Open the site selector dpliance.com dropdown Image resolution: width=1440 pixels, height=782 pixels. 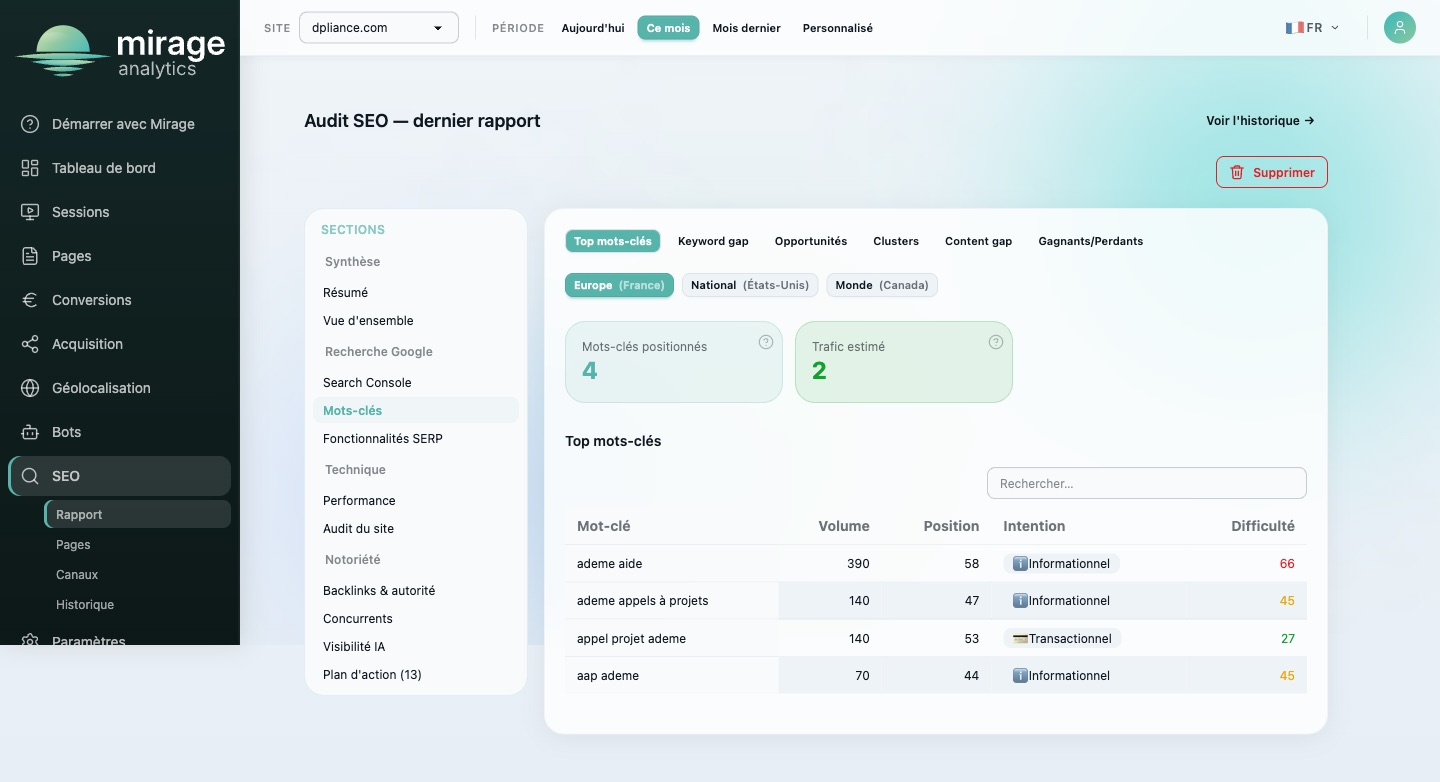379,28
